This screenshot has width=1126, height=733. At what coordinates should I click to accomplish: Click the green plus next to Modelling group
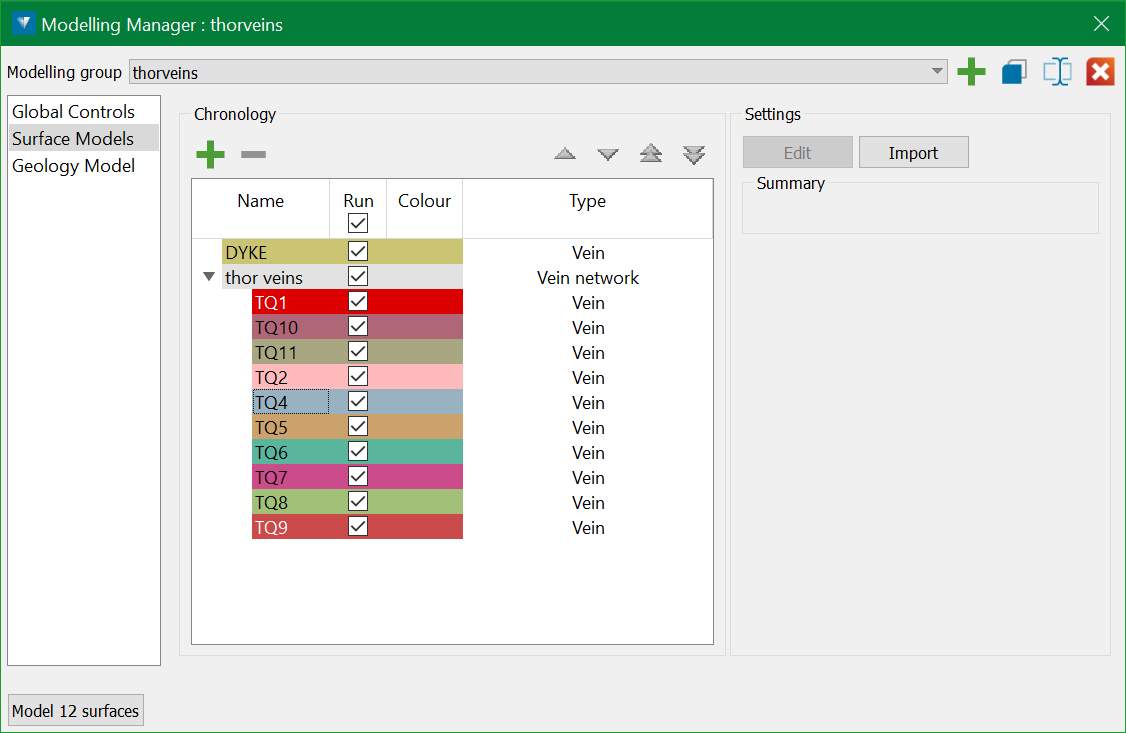tap(971, 72)
